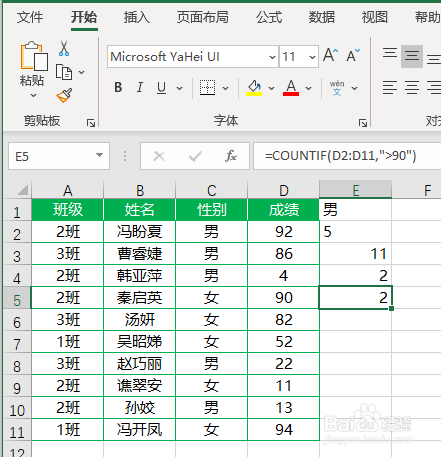Expand the fill color palette arrow

pos(272,88)
